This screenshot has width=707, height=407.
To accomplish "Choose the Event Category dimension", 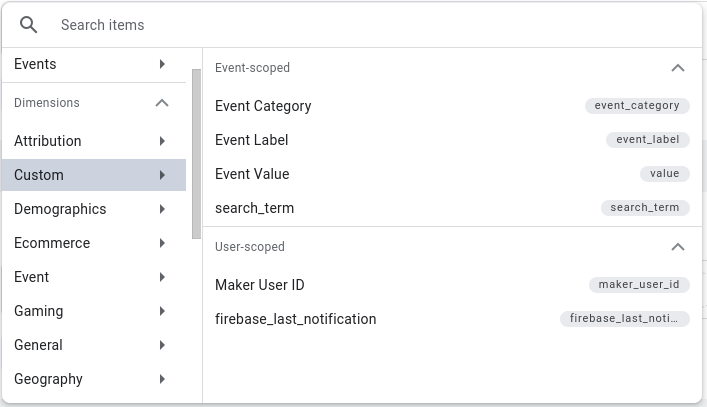I will 452,106.
